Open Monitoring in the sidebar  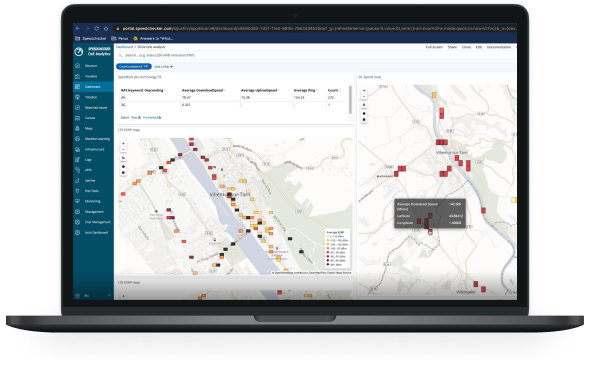click(92, 201)
